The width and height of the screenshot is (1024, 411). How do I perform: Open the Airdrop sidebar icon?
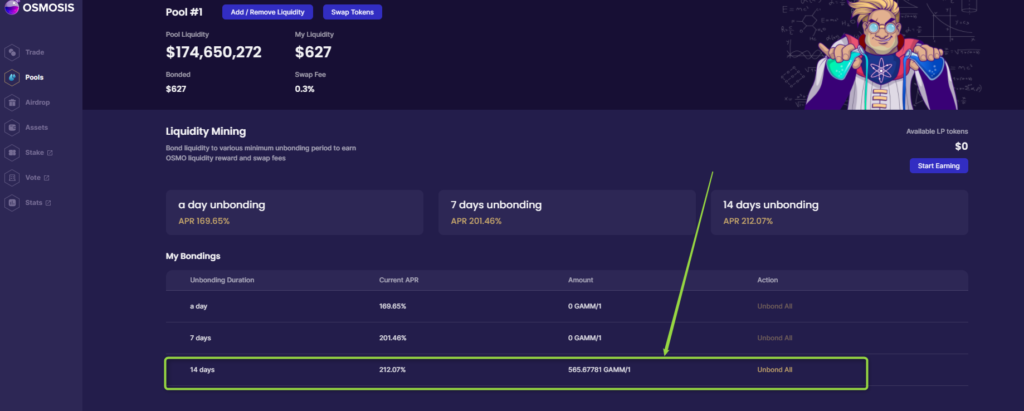(12, 103)
